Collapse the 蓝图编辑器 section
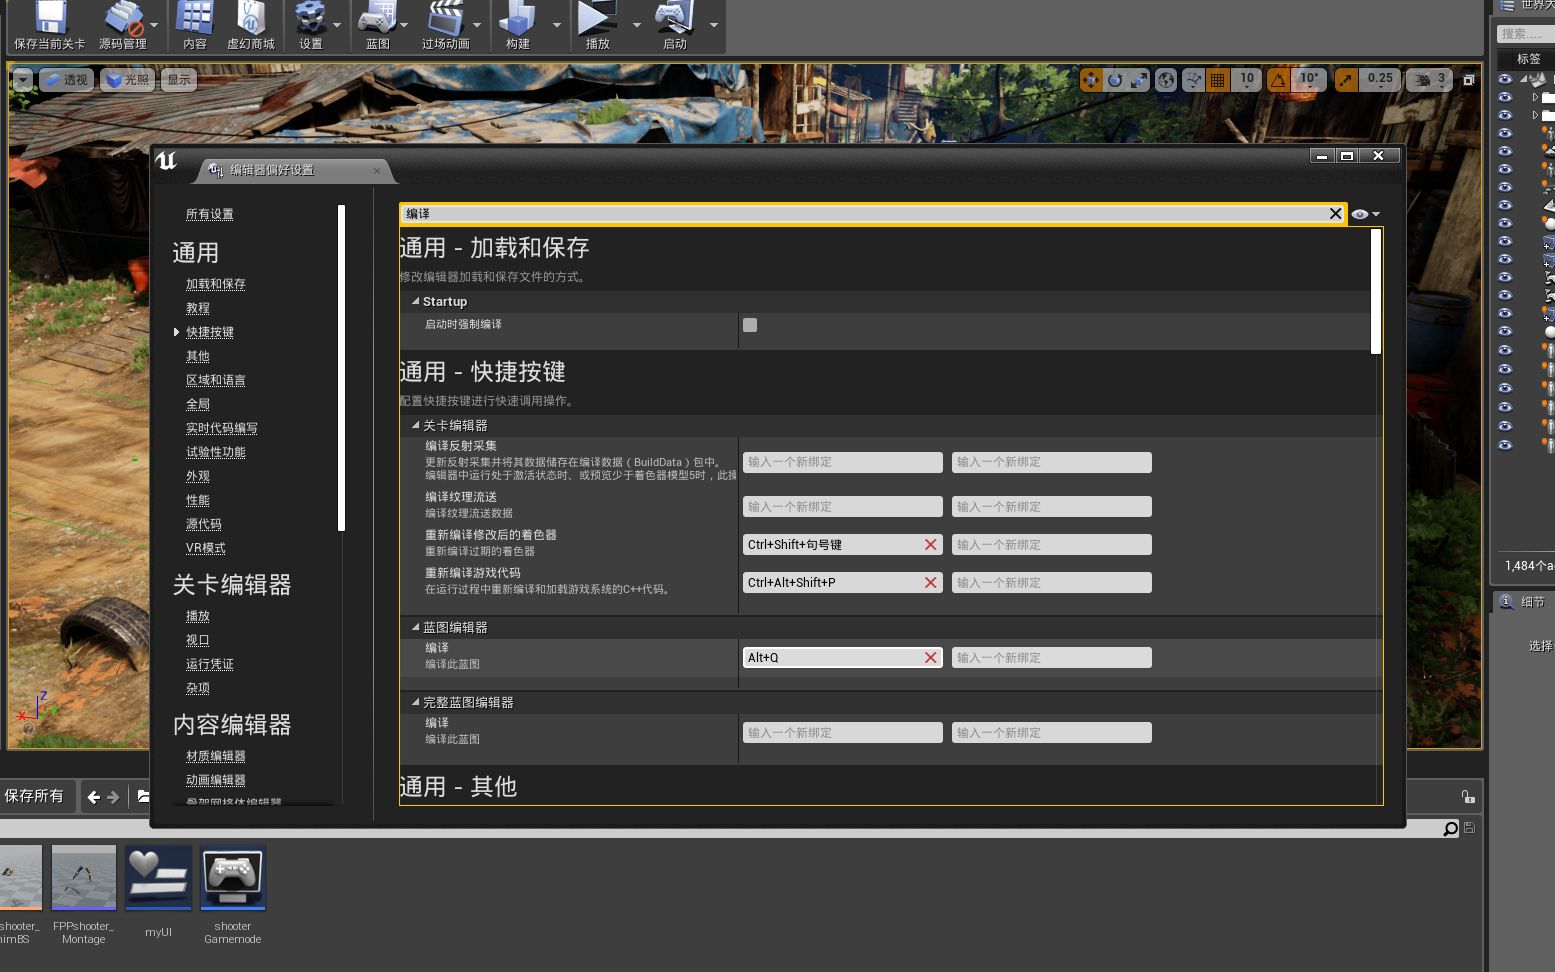1555x972 pixels. (415, 627)
